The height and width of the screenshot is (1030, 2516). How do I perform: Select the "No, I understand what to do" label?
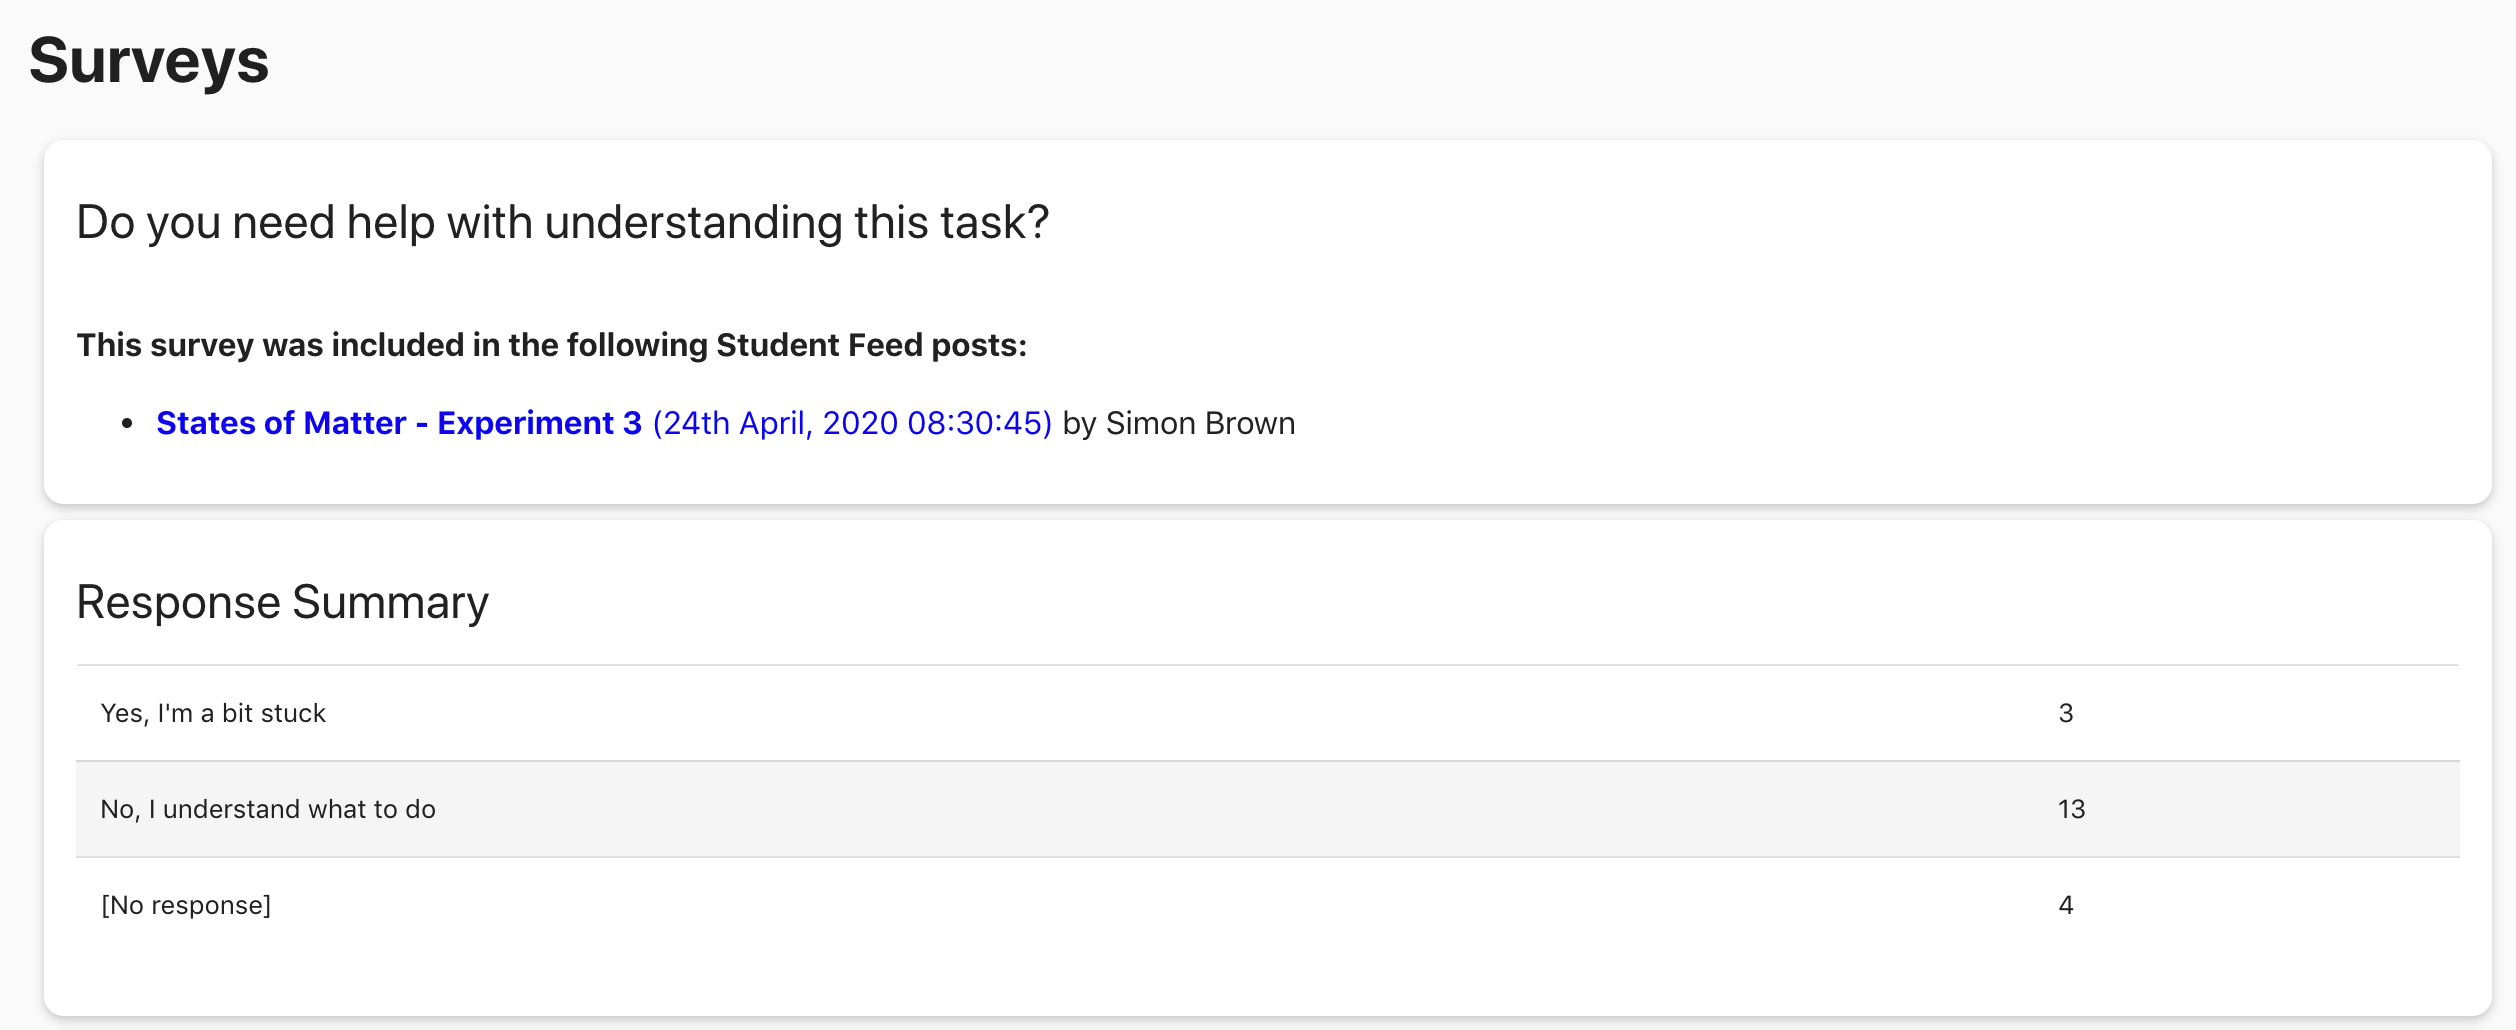point(268,809)
